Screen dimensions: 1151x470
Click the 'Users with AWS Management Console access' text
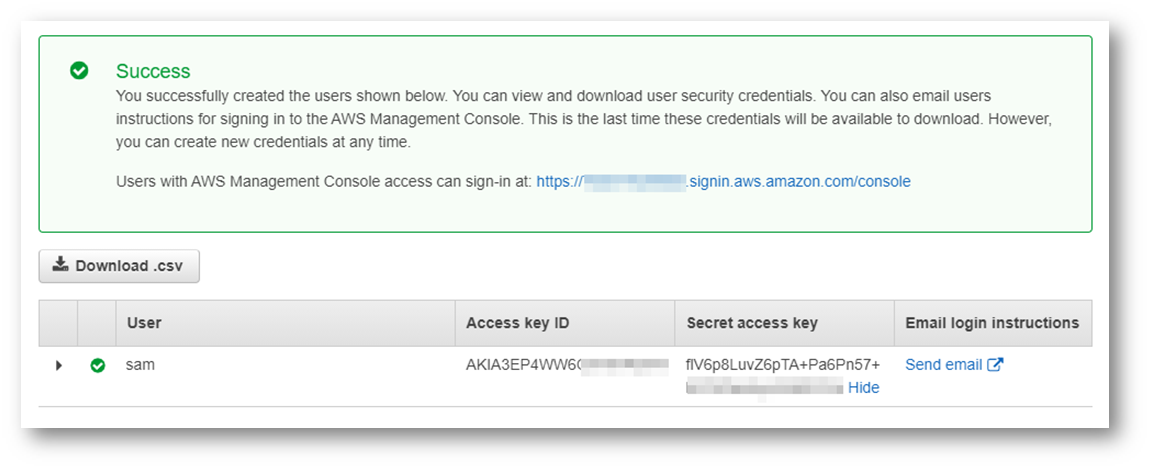pyautogui.click(x=324, y=182)
